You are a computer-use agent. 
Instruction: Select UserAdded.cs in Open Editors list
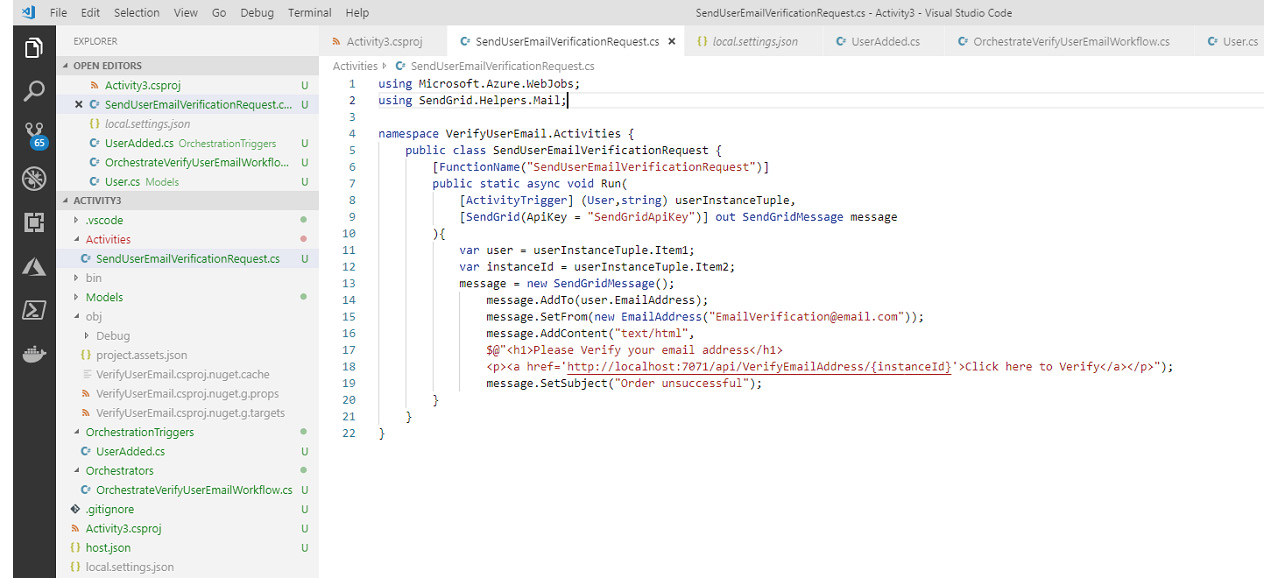coord(190,143)
